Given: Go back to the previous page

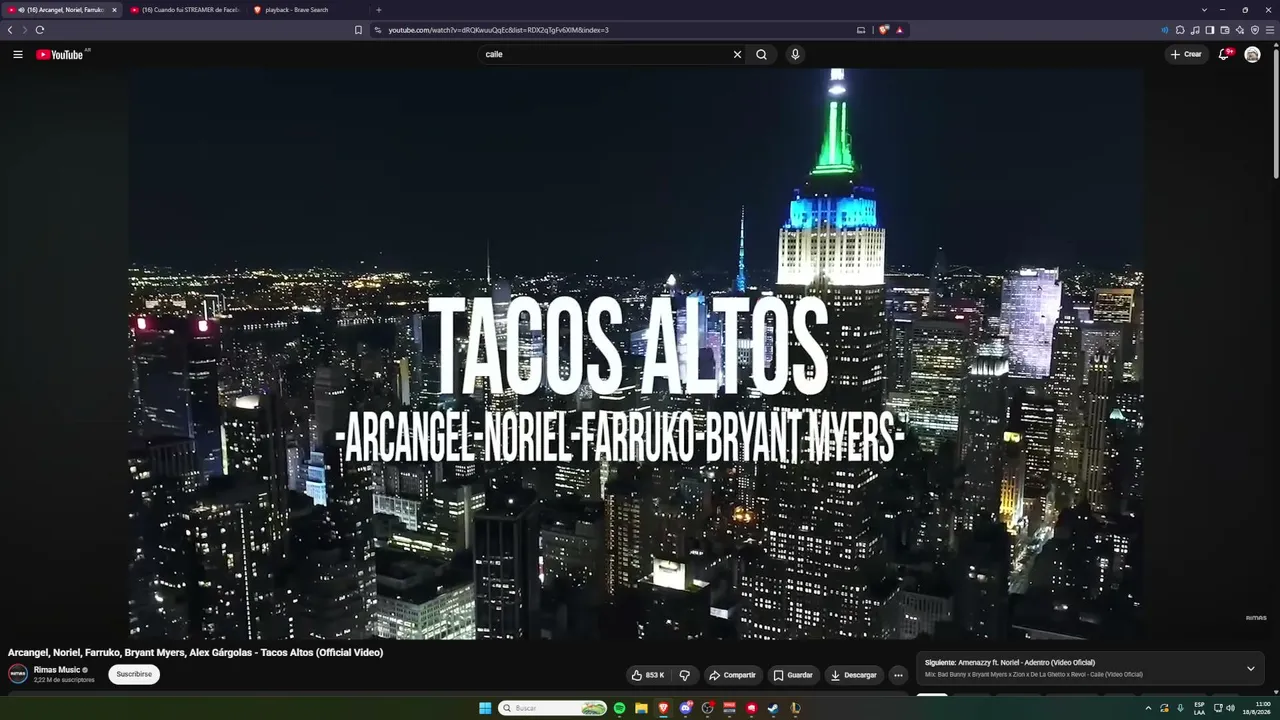Looking at the screenshot, I should pyautogui.click(x=10, y=30).
